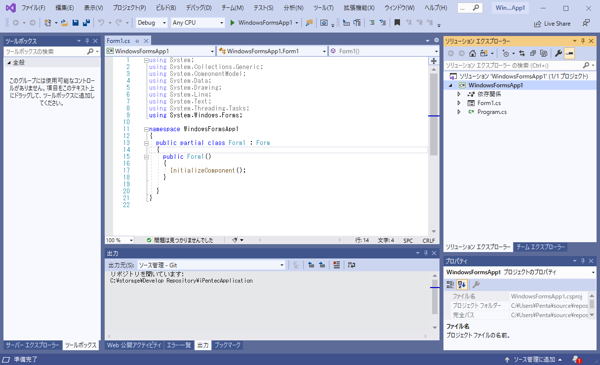The width and height of the screenshot is (600, 365).
Task: Click Go to Previous Message in the Output panel
Action: click(311, 265)
